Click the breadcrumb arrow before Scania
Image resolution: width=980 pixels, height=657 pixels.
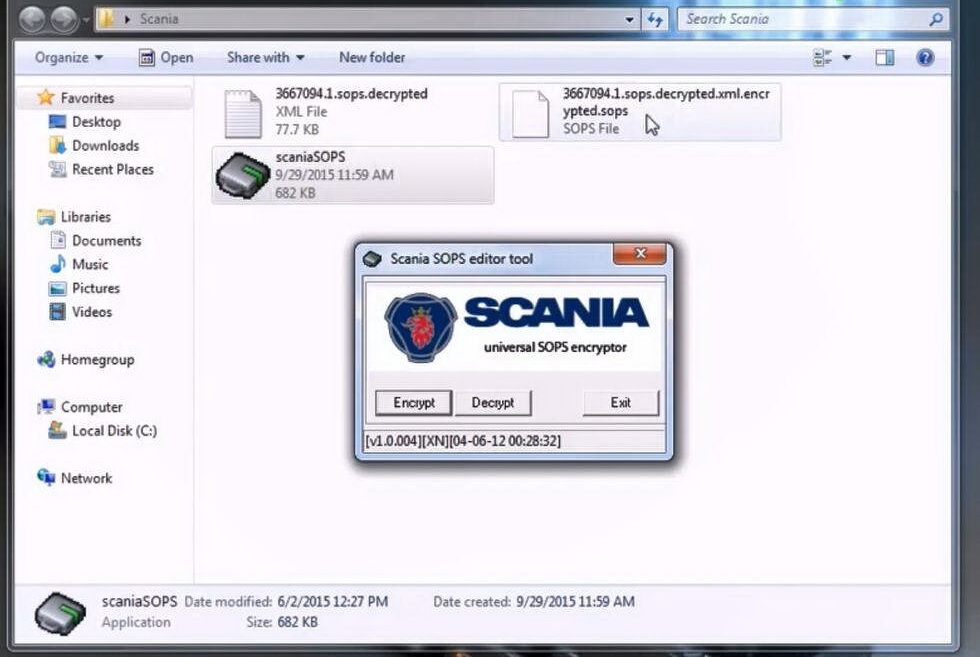tap(128, 19)
